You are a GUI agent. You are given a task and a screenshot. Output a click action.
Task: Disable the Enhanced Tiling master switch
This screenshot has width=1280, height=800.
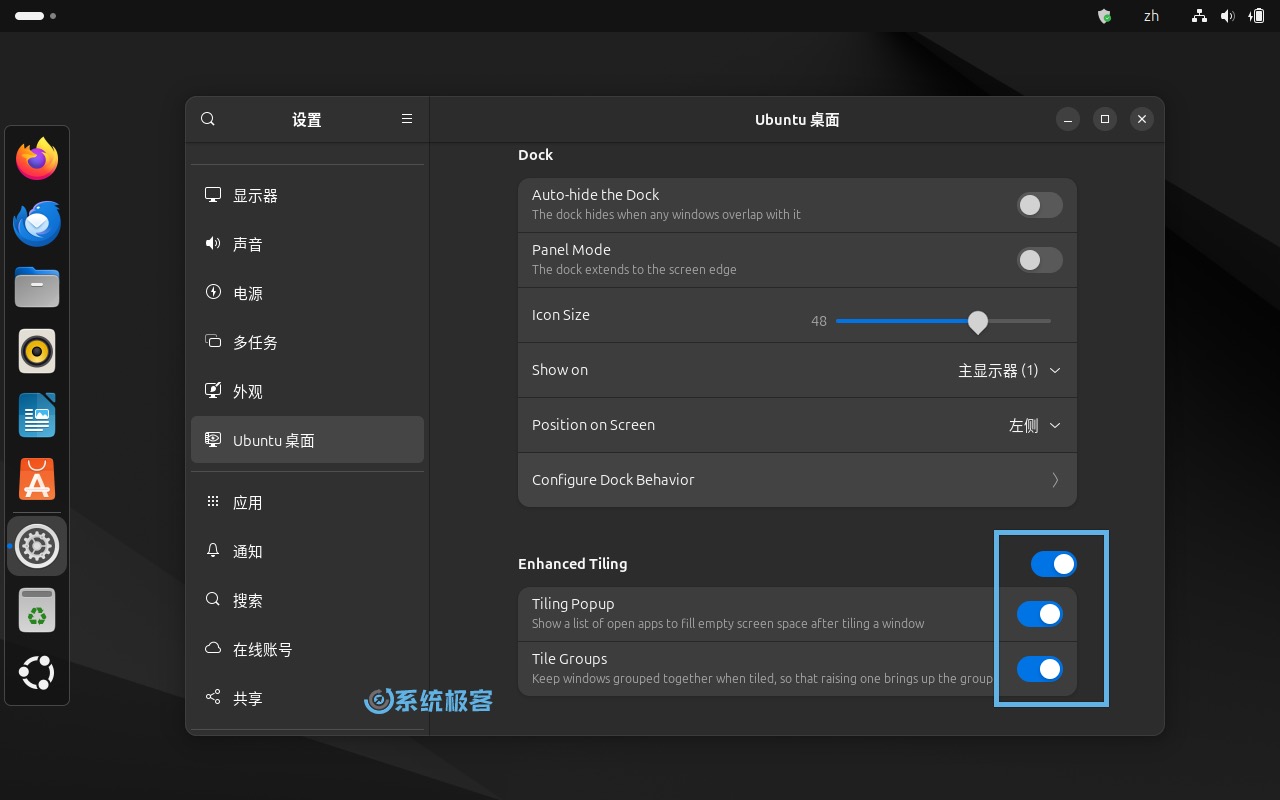click(1054, 564)
